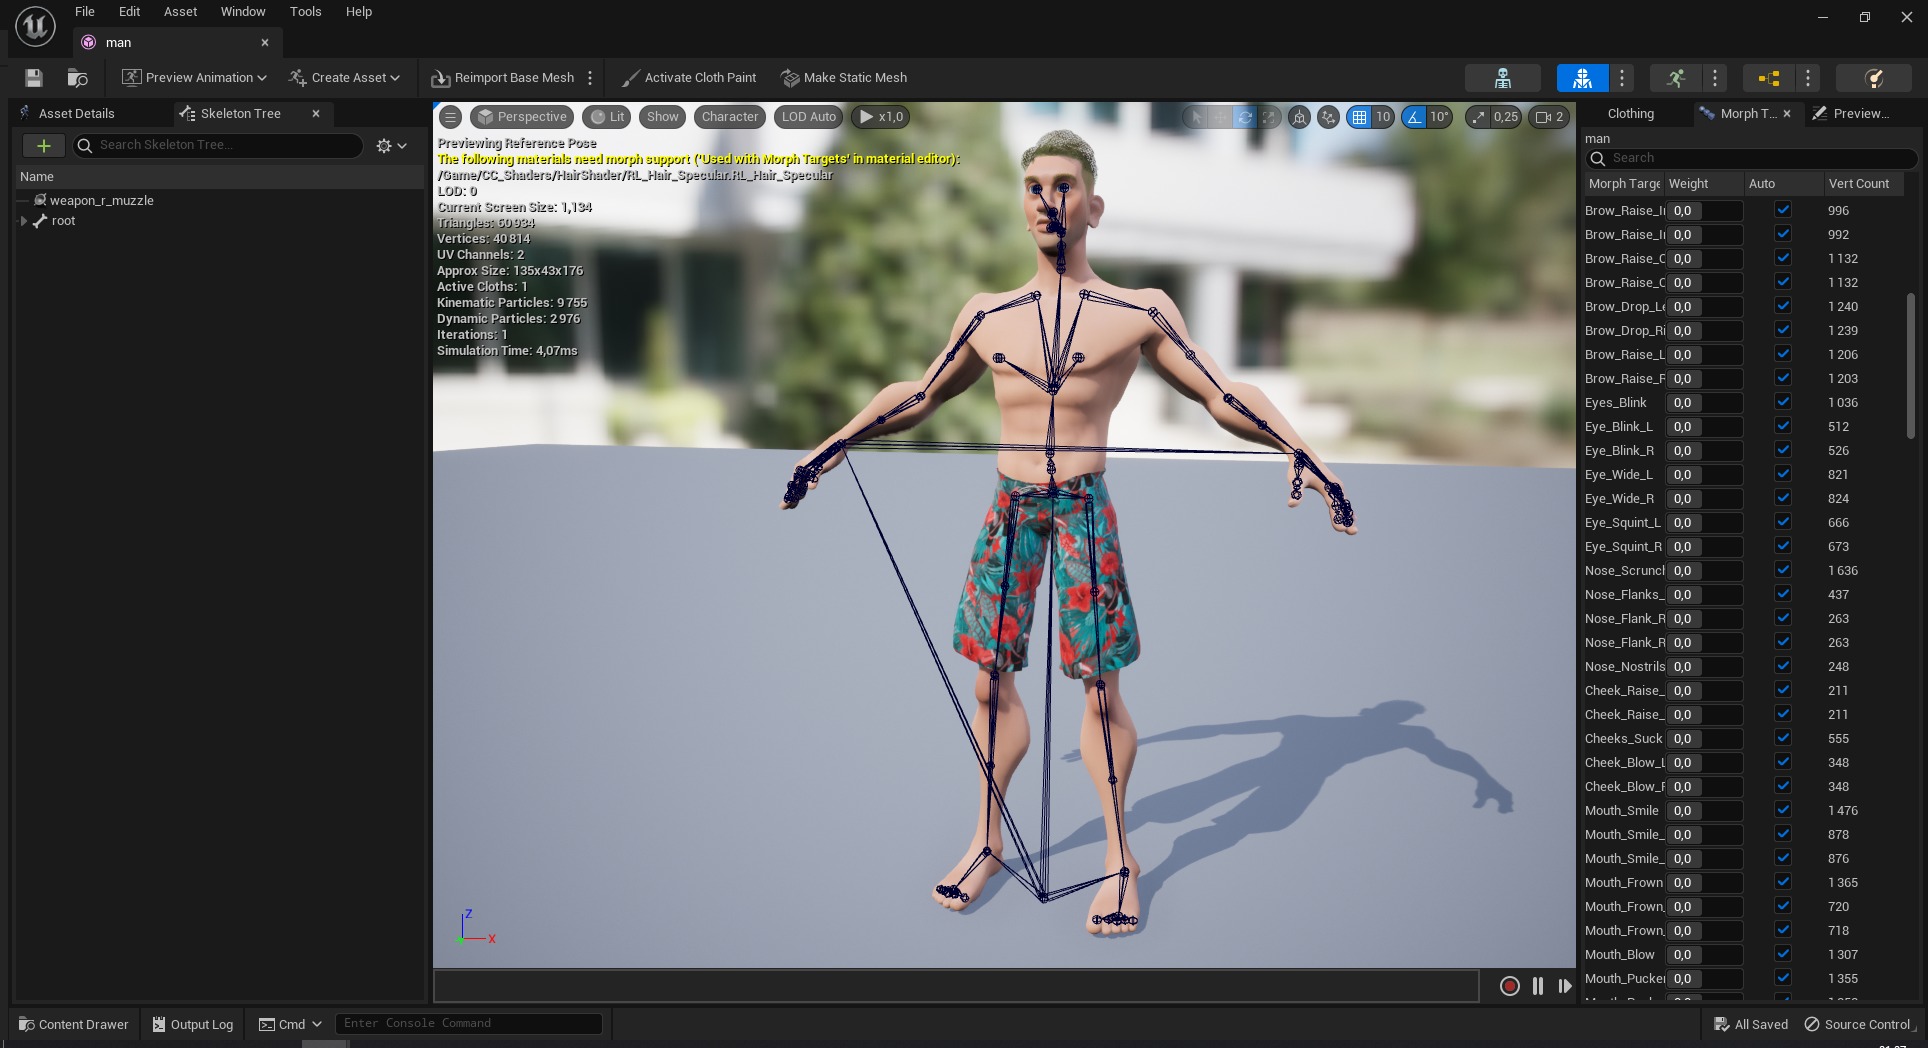Change playback speed x1,0
1928x1048 pixels.
click(881, 117)
